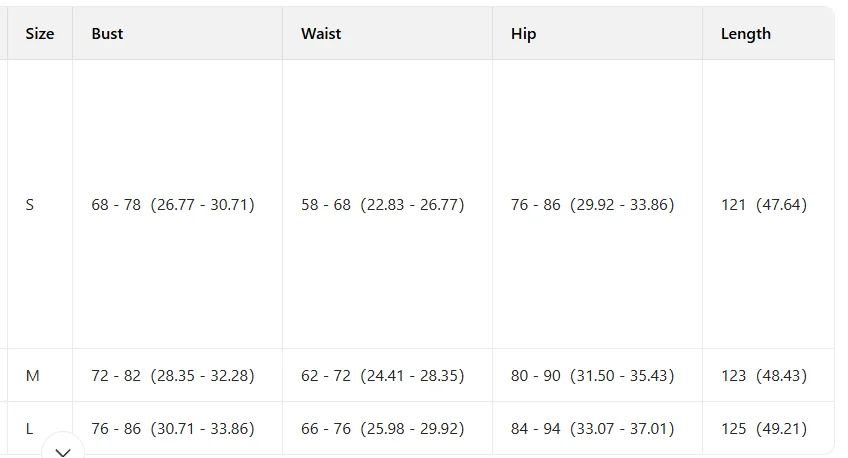Click the Length column header
This screenshot has height=458, width=848.
tap(745, 34)
